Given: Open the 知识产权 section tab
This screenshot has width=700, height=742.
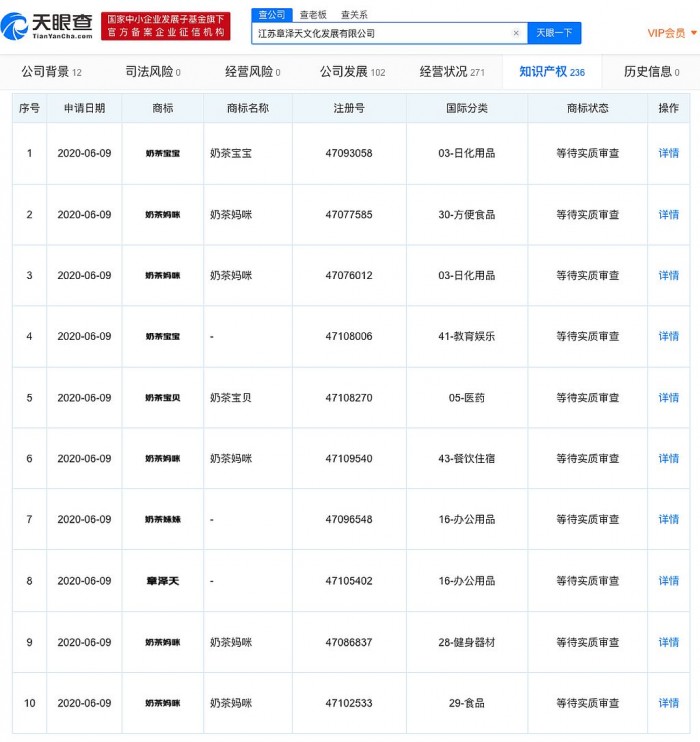Looking at the screenshot, I should (552, 72).
